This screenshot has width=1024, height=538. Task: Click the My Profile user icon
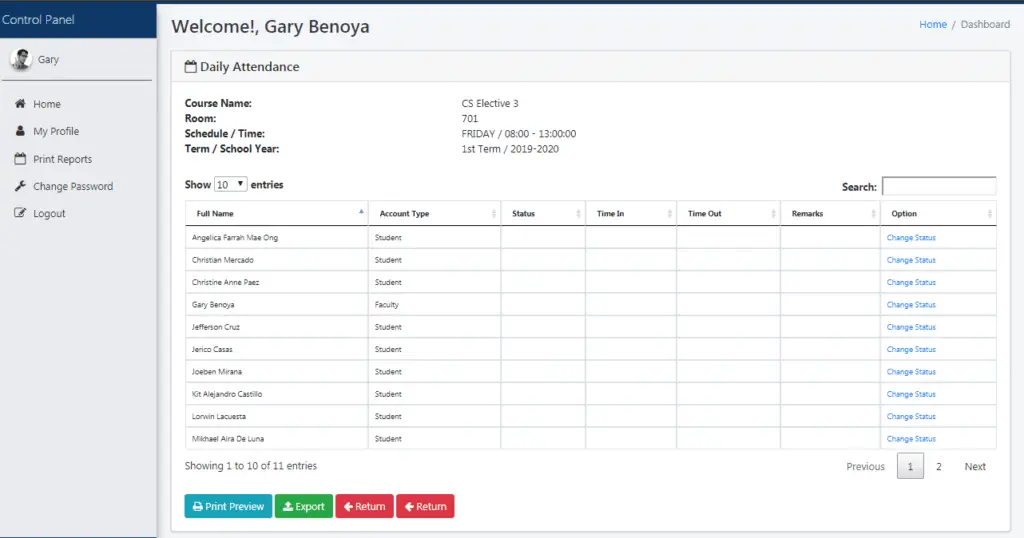click(x=20, y=131)
